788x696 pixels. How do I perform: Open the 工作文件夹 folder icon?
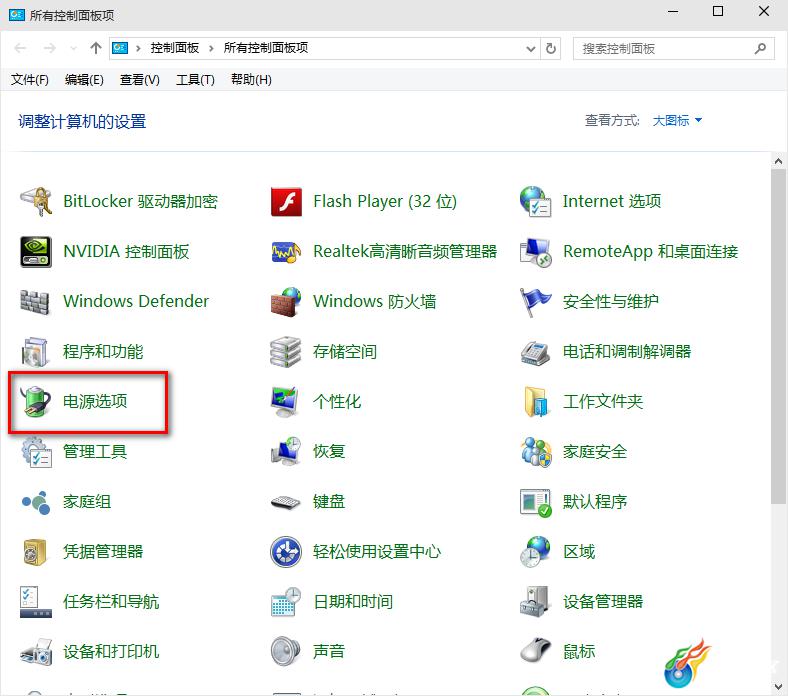536,402
